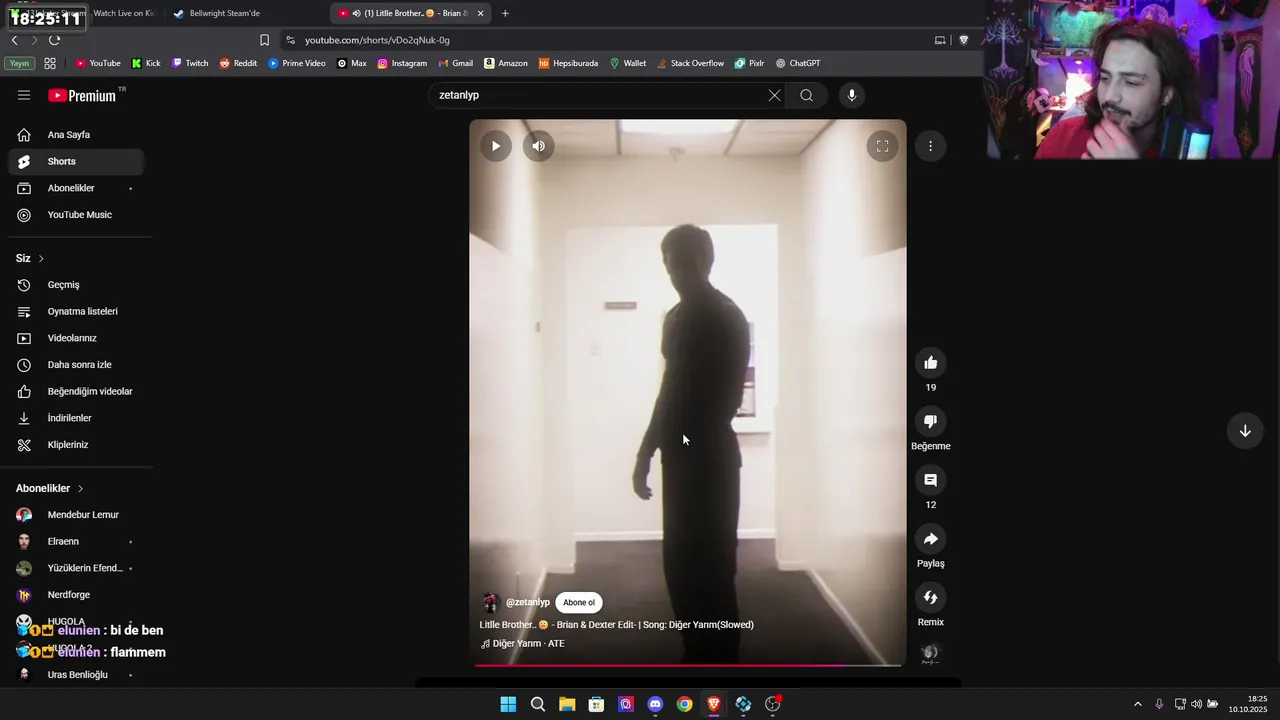The height and width of the screenshot is (720, 1280).
Task: Open File Explorer from the taskbar
Action: (x=567, y=704)
